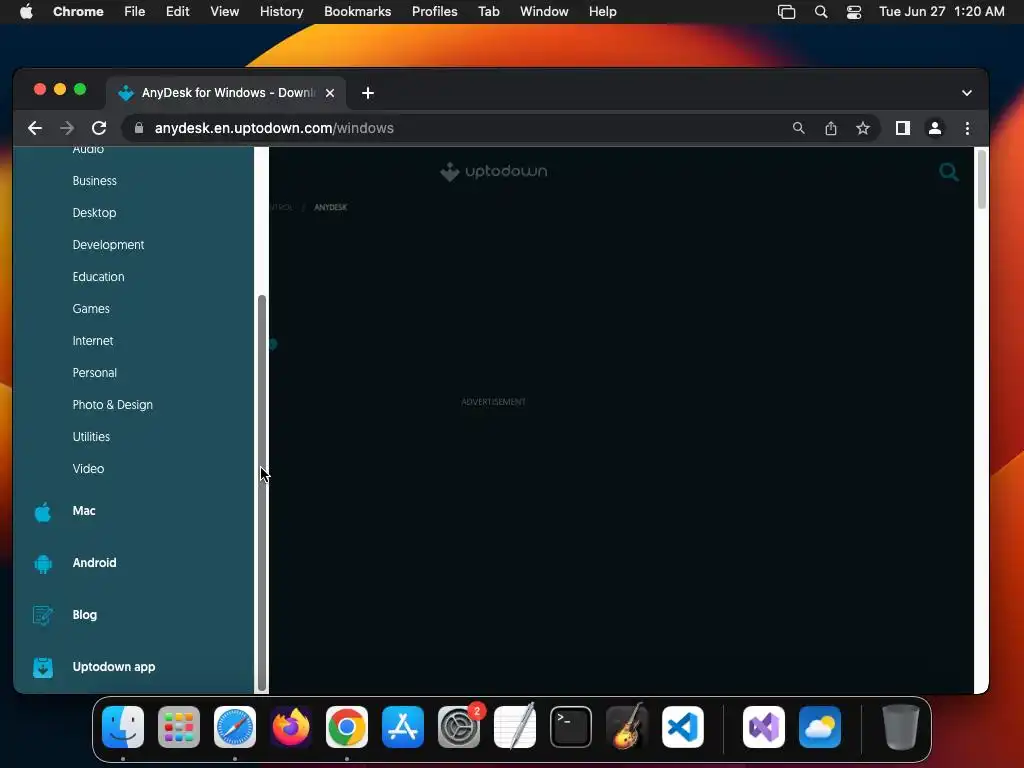This screenshot has height=768, width=1024.
Task: Open the Bookmarks menu
Action: (x=357, y=12)
